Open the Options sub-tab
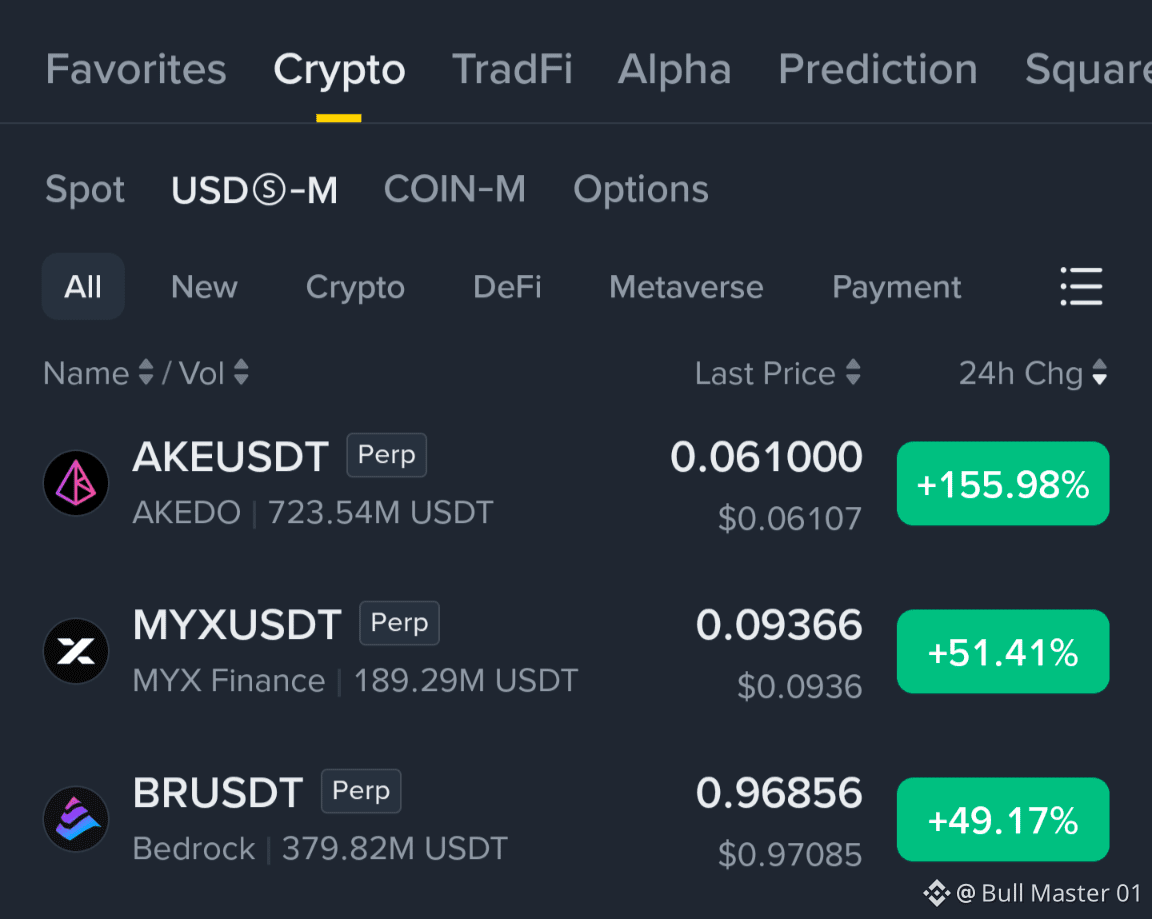Viewport: 1152px width, 919px height. point(641,190)
